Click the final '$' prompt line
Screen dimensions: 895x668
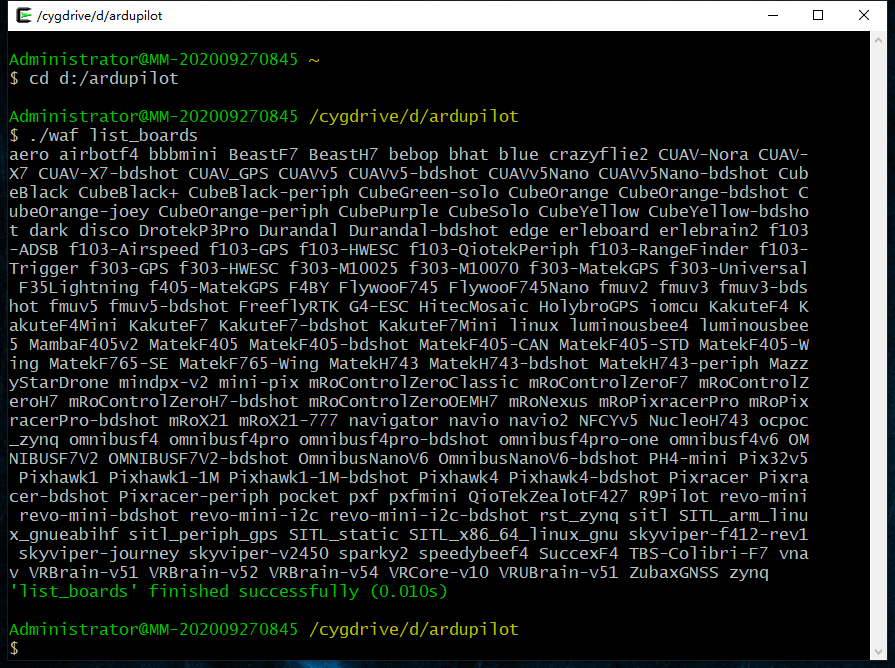click(14, 648)
